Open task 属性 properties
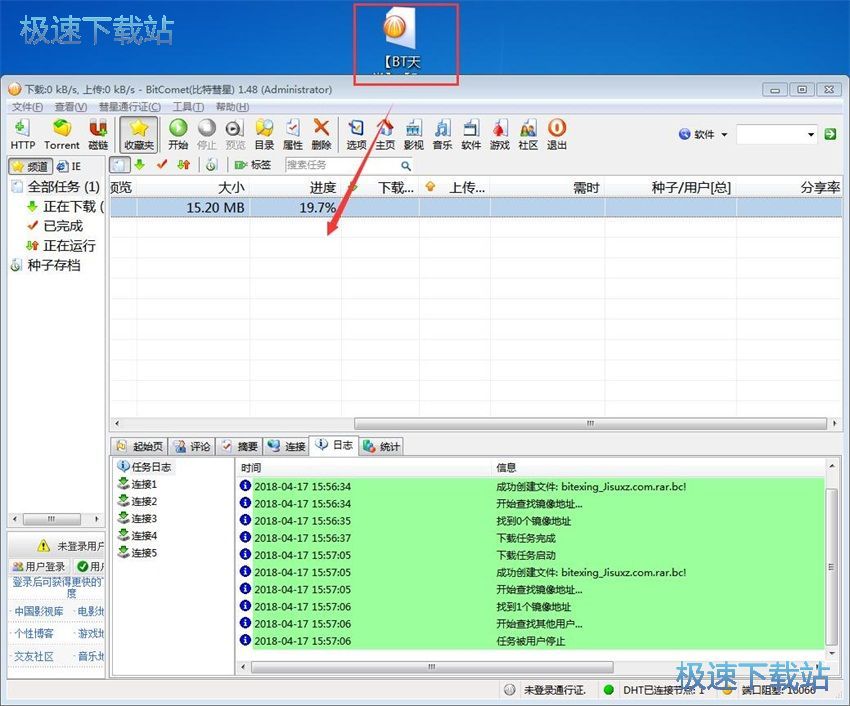The height and width of the screenshot is (706, 850). pyautogui.click(x=293, y=134)
